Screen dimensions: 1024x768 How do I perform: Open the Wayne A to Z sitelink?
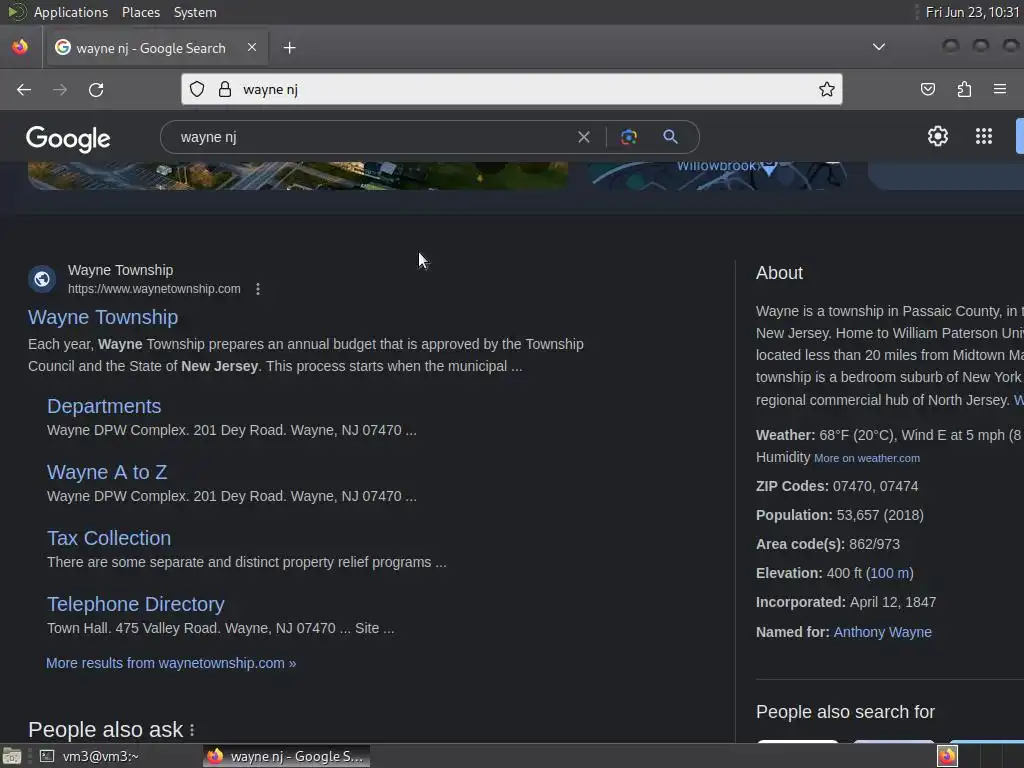[x=107, y=472]
